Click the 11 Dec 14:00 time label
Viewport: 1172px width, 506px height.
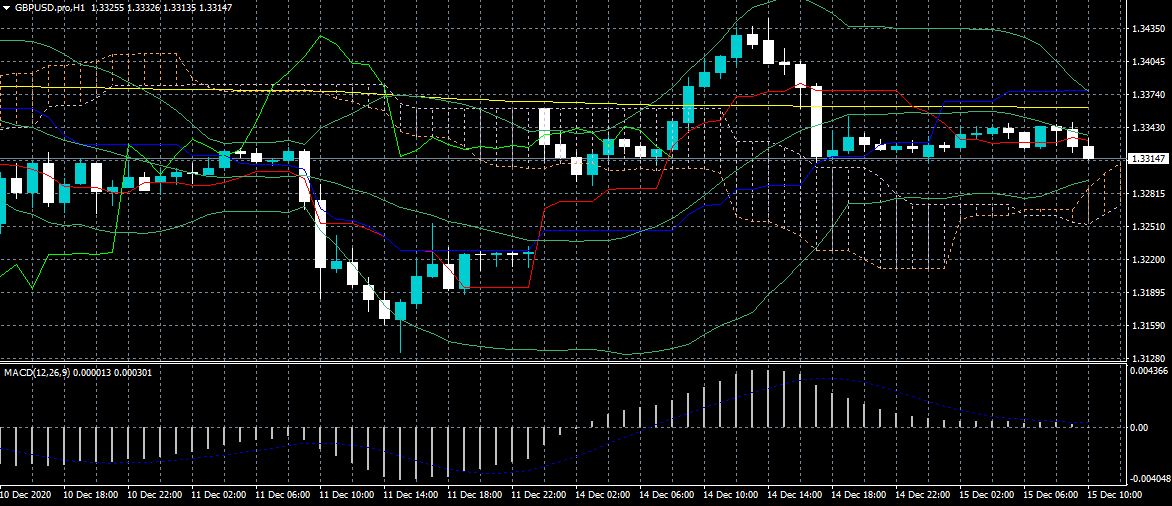[x=410, y=495]
